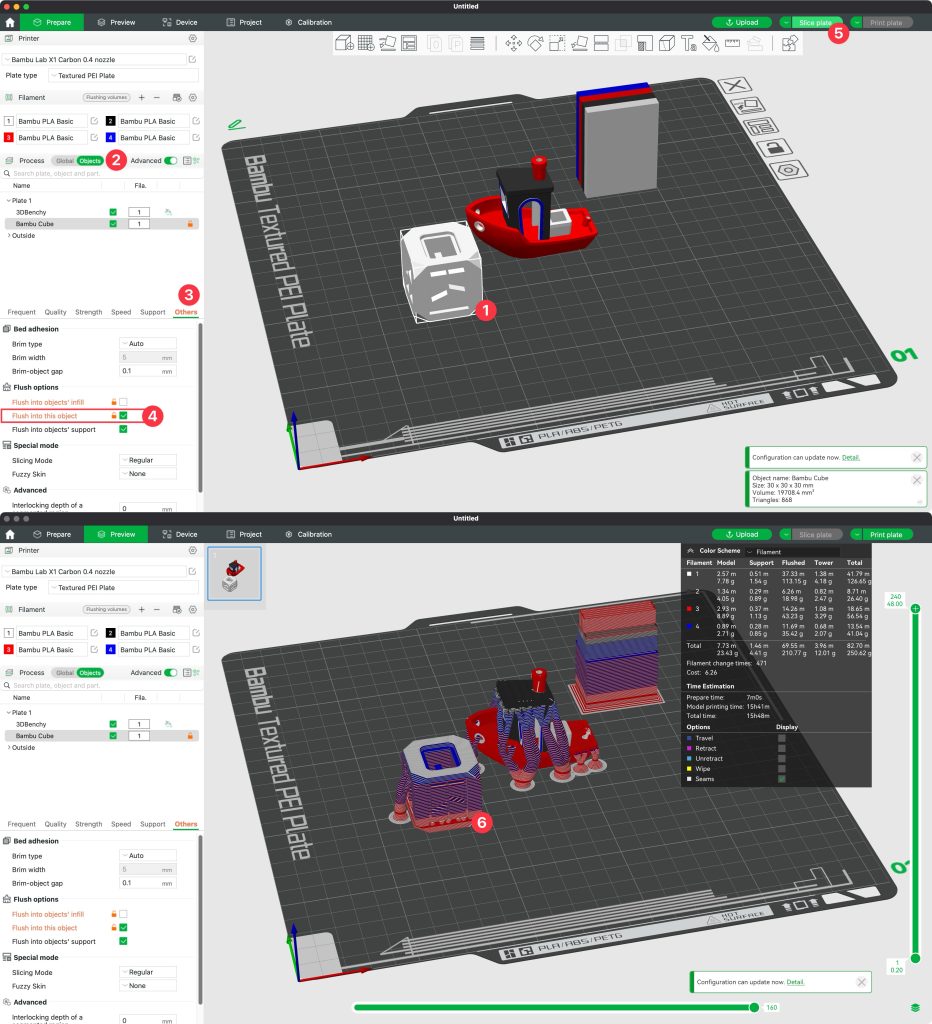Open the Plate type dropdown in the upper window

[125, 75]
